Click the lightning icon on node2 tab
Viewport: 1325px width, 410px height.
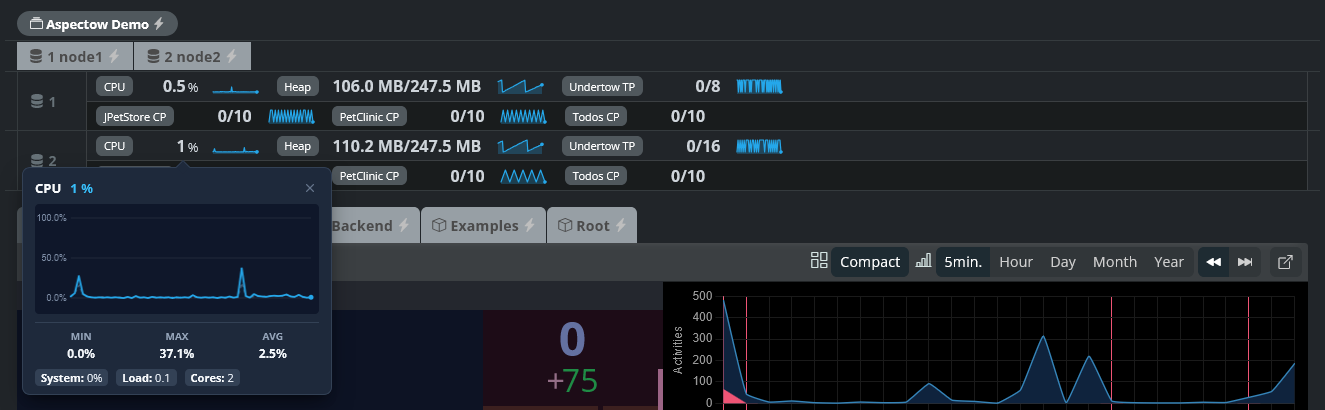(231, 57)
